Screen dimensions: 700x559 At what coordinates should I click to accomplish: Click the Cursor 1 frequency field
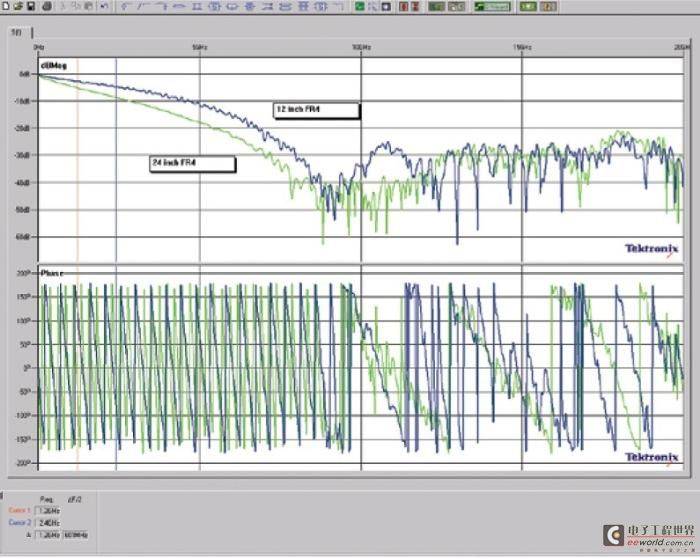(x=48, y=511)
